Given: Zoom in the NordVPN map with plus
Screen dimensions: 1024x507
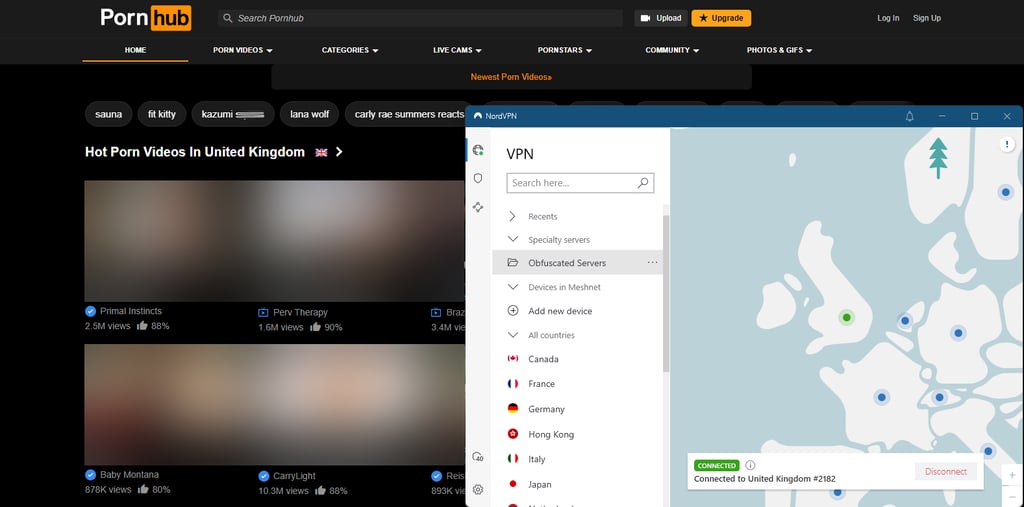Looking at the screenshot, I should (1012, 475).
